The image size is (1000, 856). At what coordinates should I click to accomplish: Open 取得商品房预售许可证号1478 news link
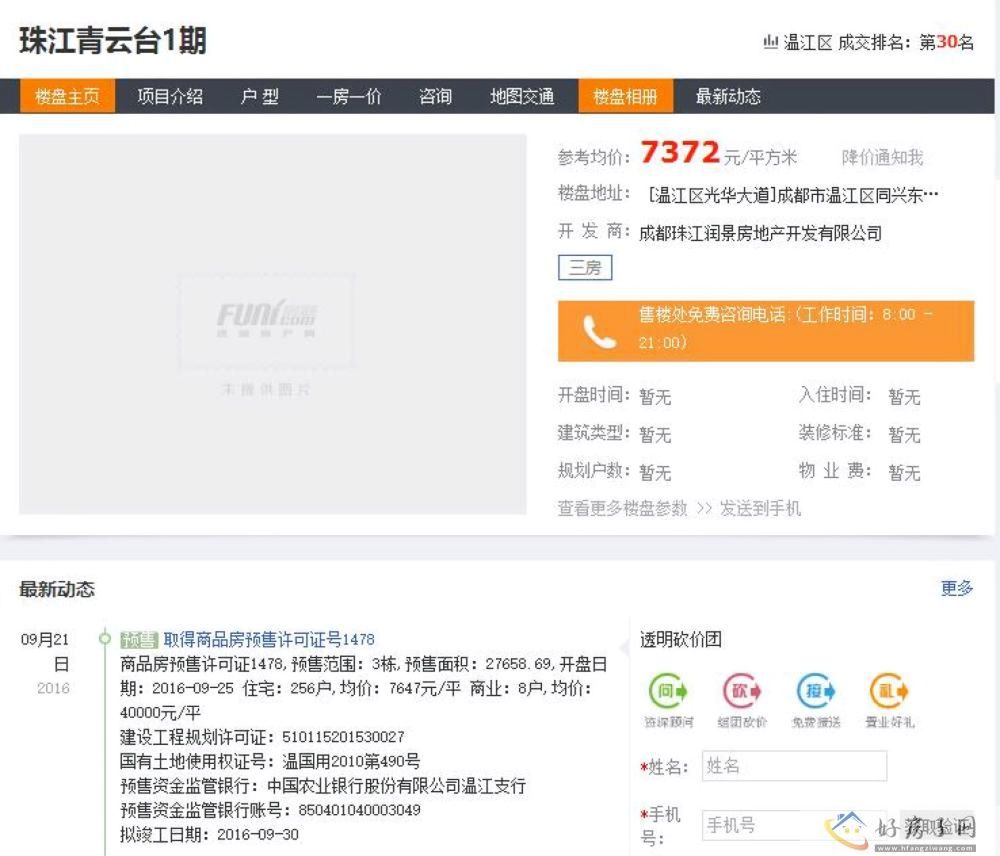[x=269, y=639]
